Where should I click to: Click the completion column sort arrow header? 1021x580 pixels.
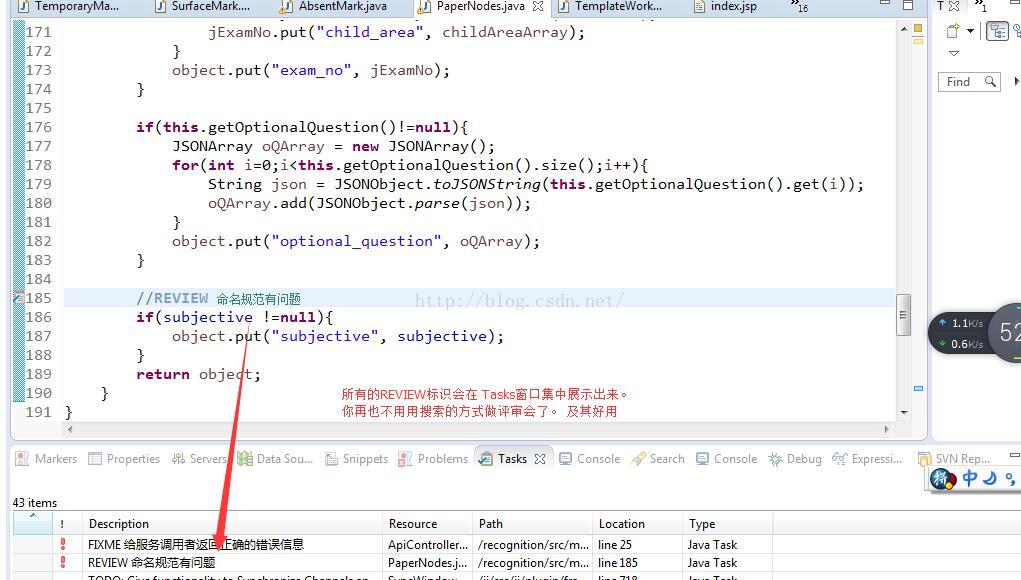tap(32, 523)
